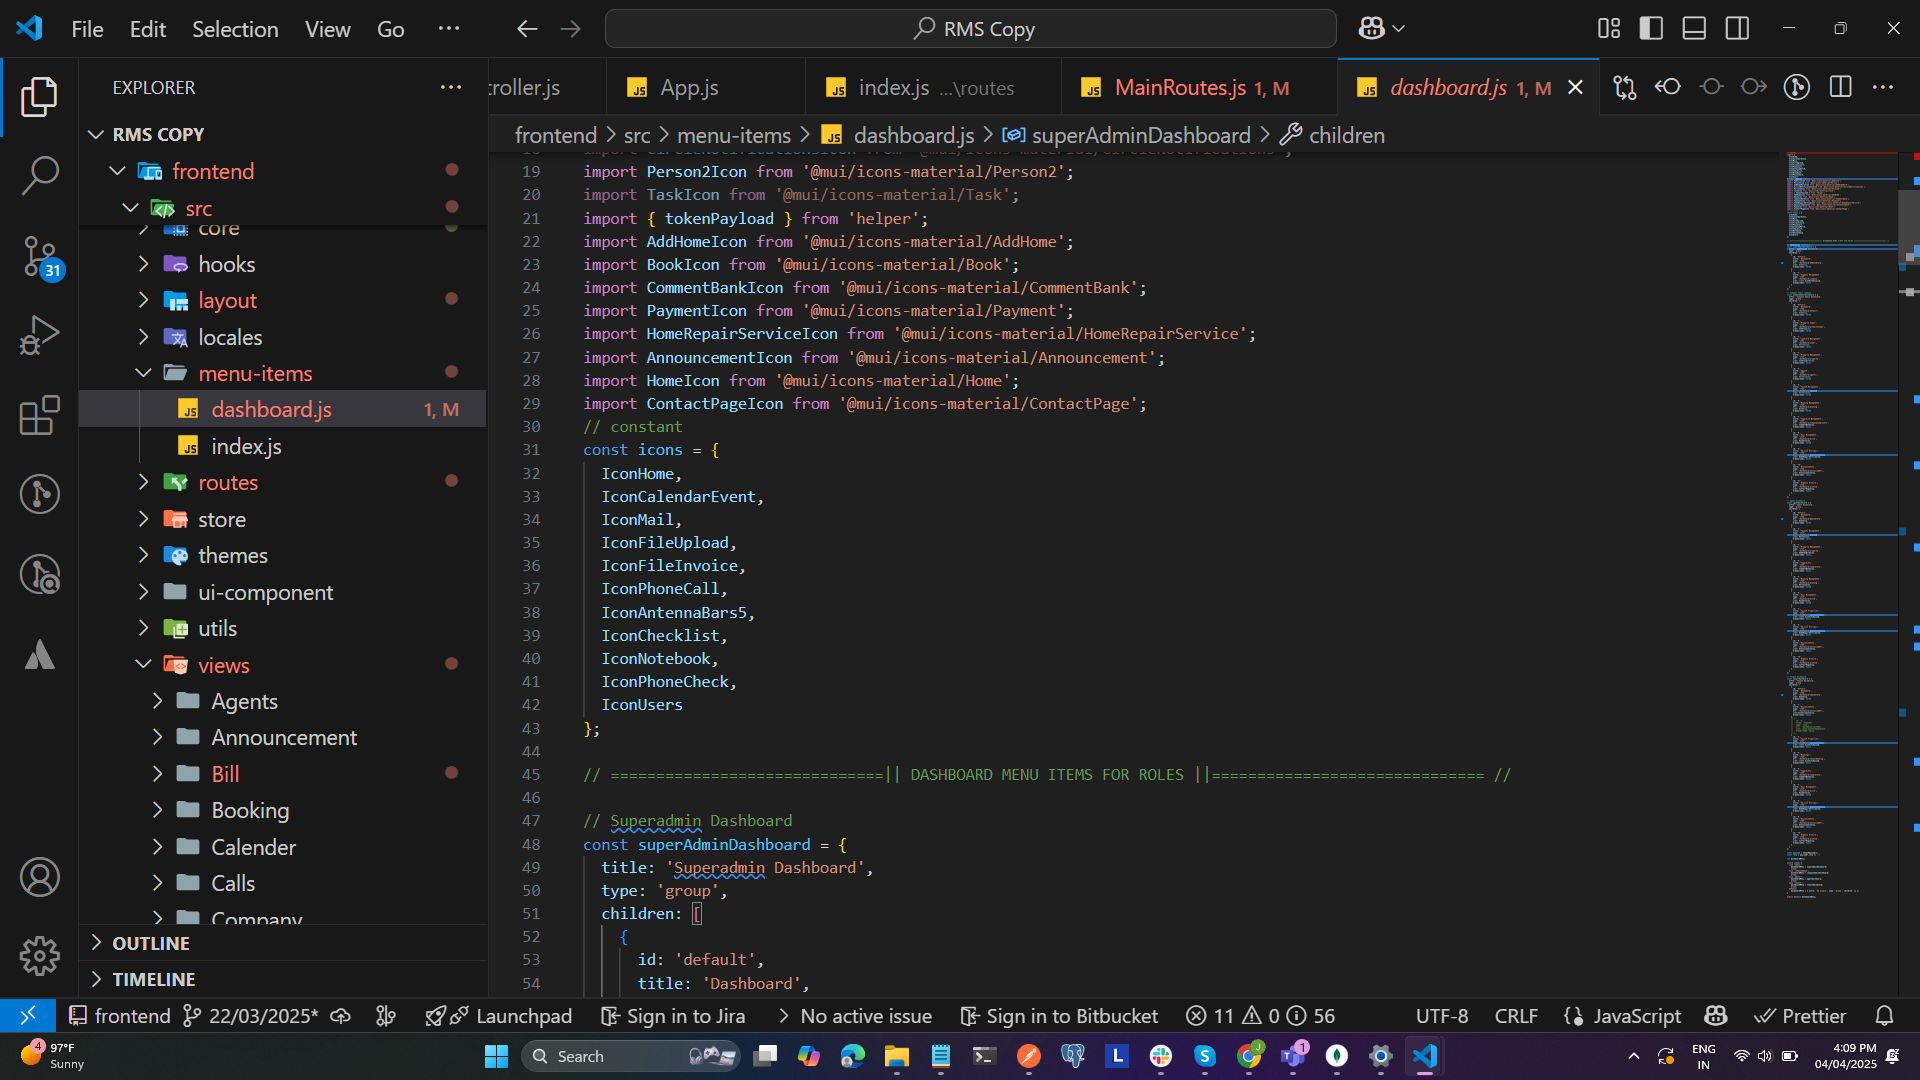Click the notifications bell in status bar

[1884, 1016]
